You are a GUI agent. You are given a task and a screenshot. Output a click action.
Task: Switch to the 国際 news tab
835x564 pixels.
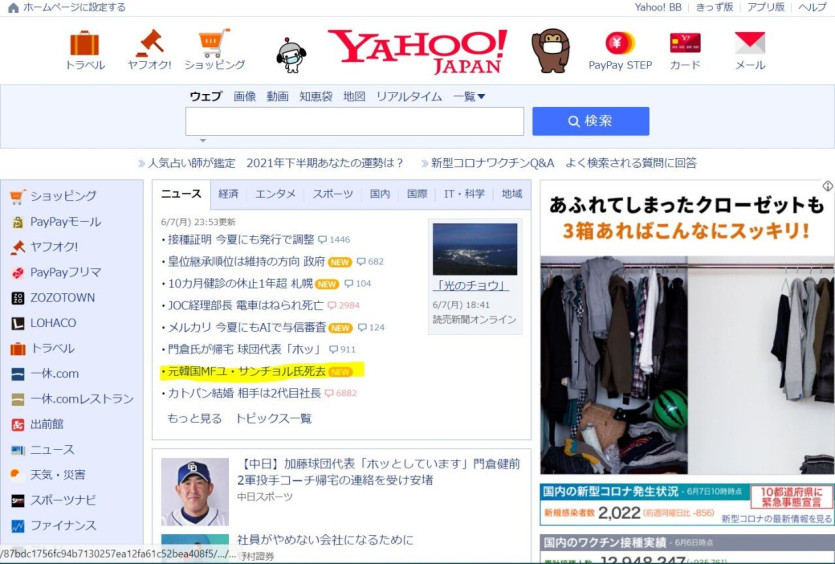pos(417,194)
